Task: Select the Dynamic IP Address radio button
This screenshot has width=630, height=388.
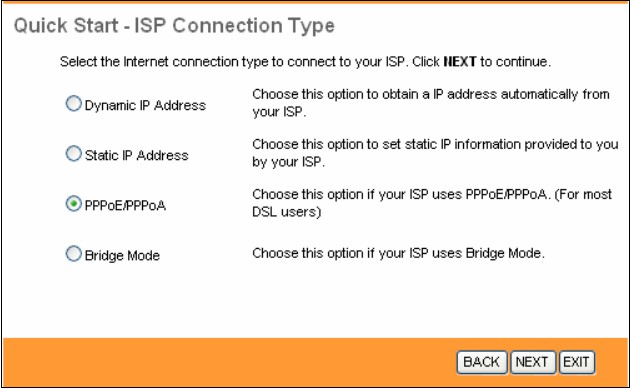Action: pos(74,104)
